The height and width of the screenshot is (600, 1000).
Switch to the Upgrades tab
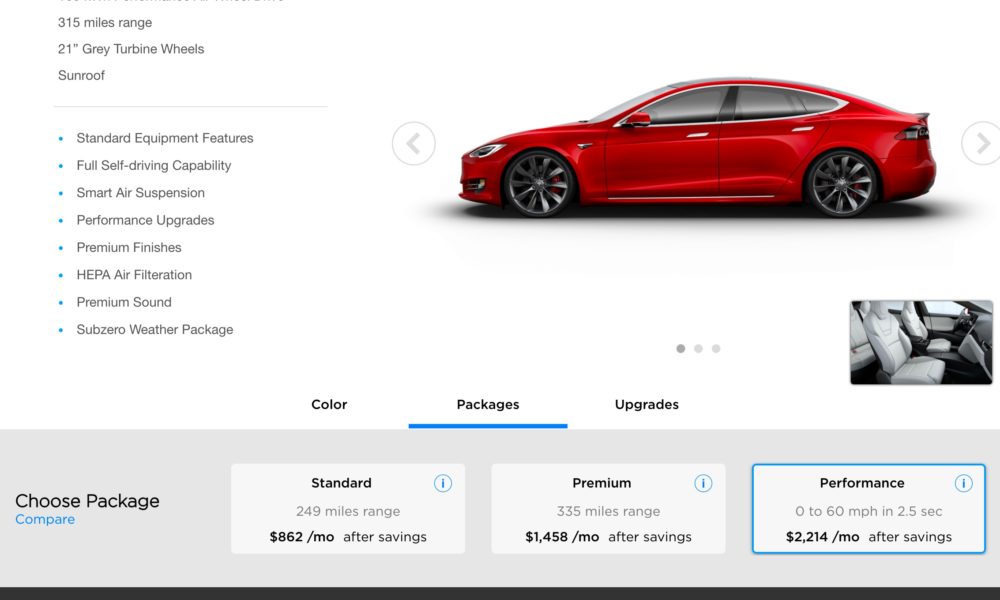(647, 404)
